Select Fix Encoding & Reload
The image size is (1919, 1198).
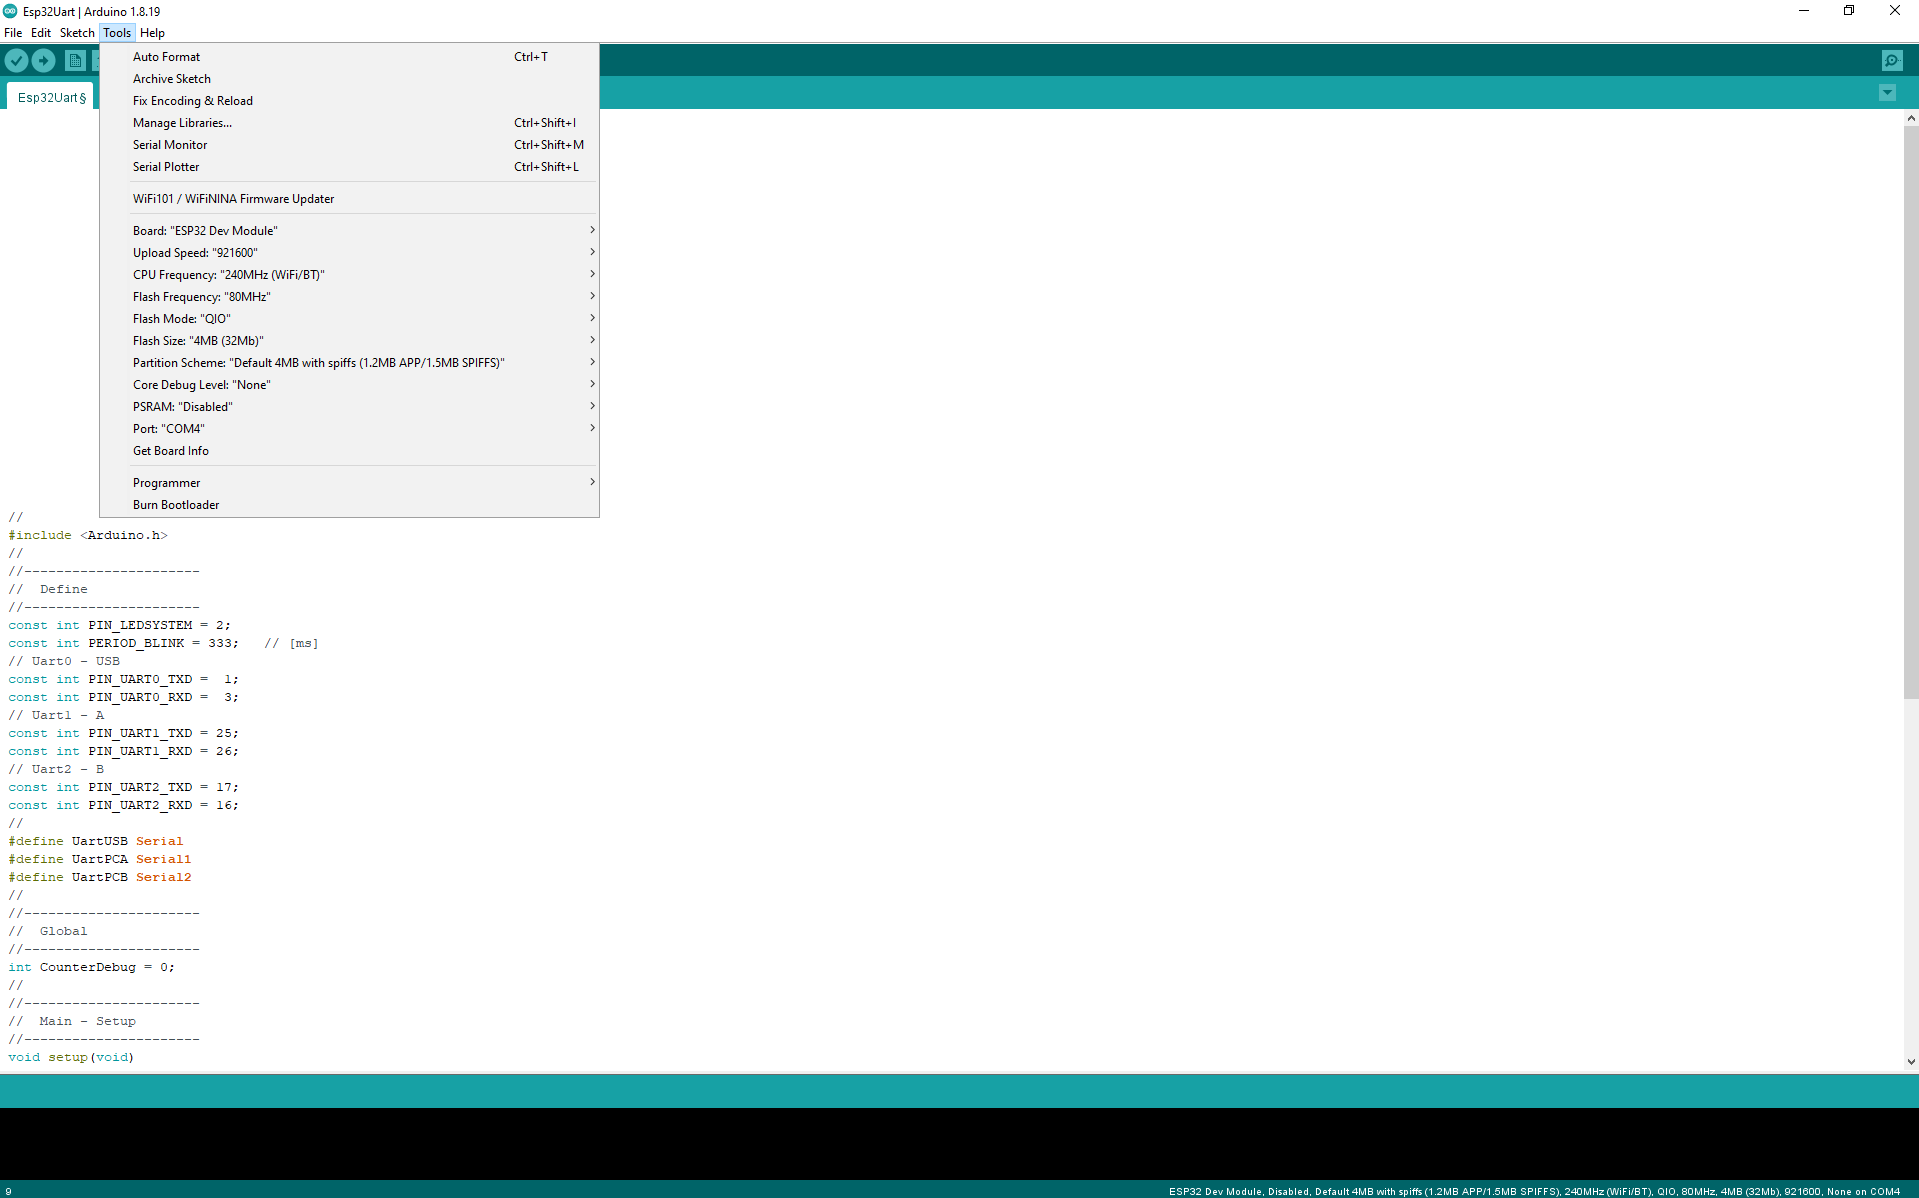coord(349,101)
